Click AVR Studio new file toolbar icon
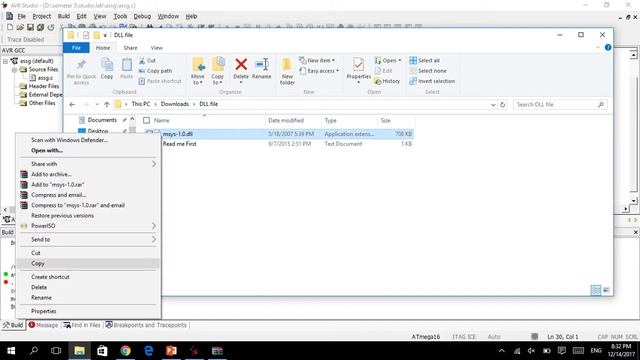 click(x=10, y=27)
